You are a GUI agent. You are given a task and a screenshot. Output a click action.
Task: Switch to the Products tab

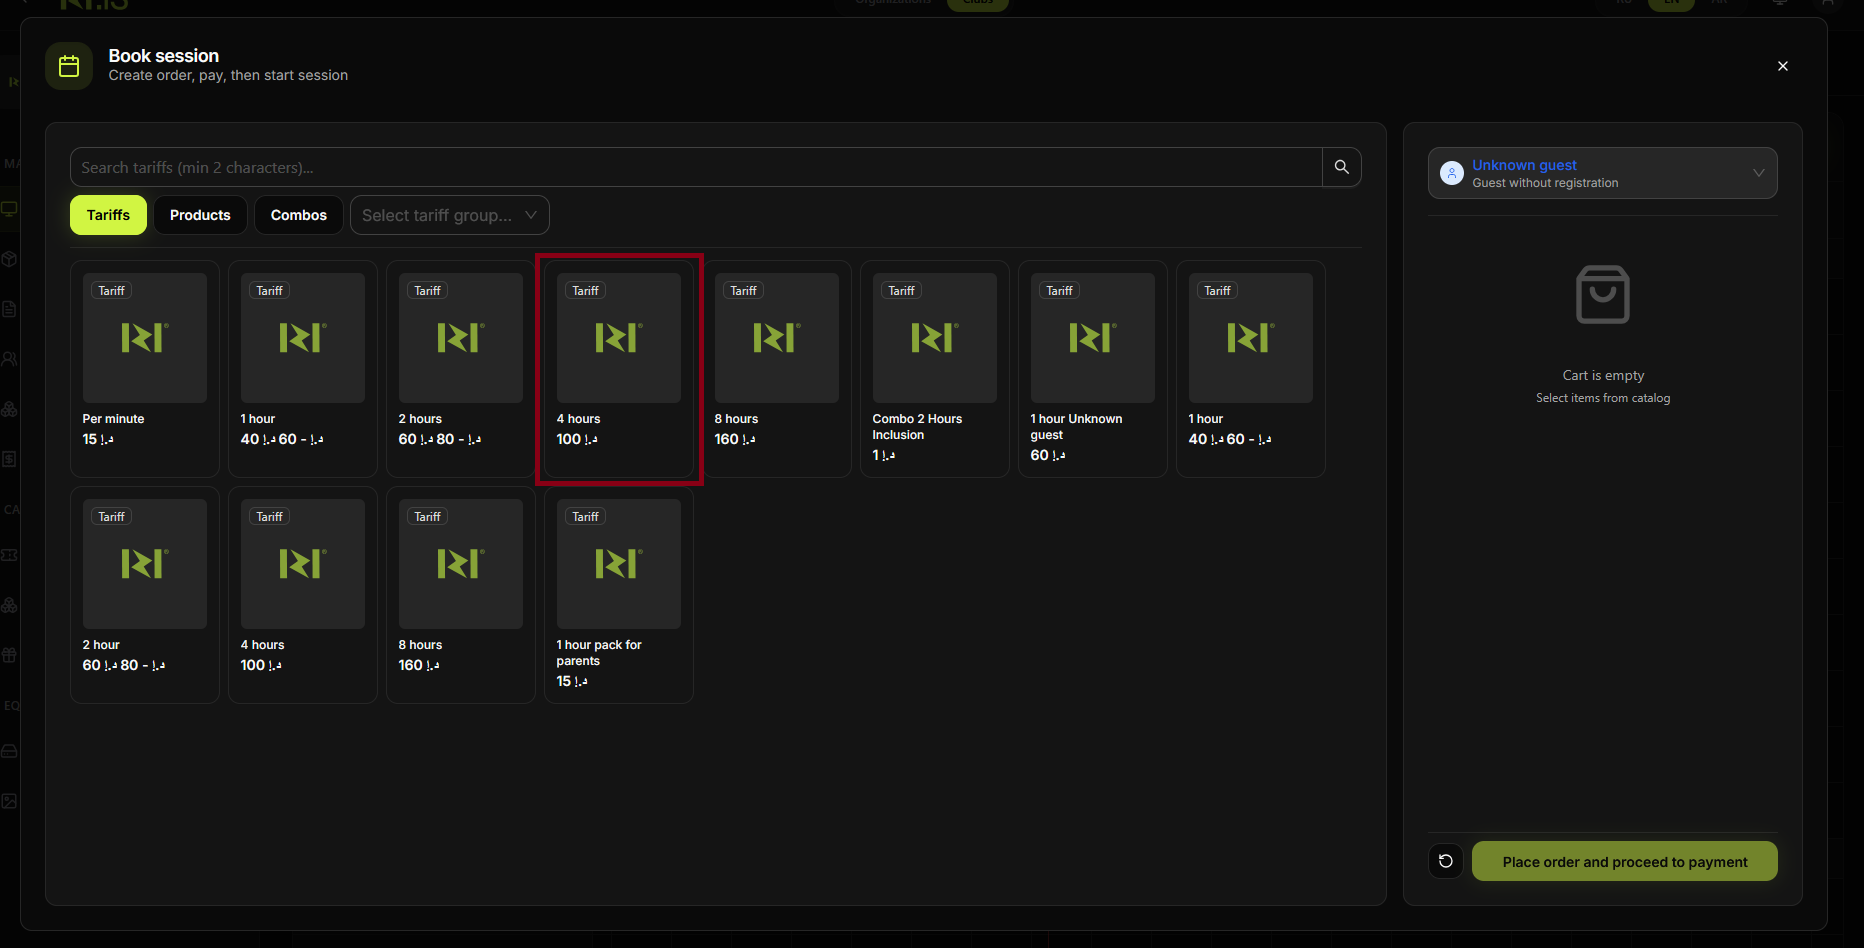(200, 215)
